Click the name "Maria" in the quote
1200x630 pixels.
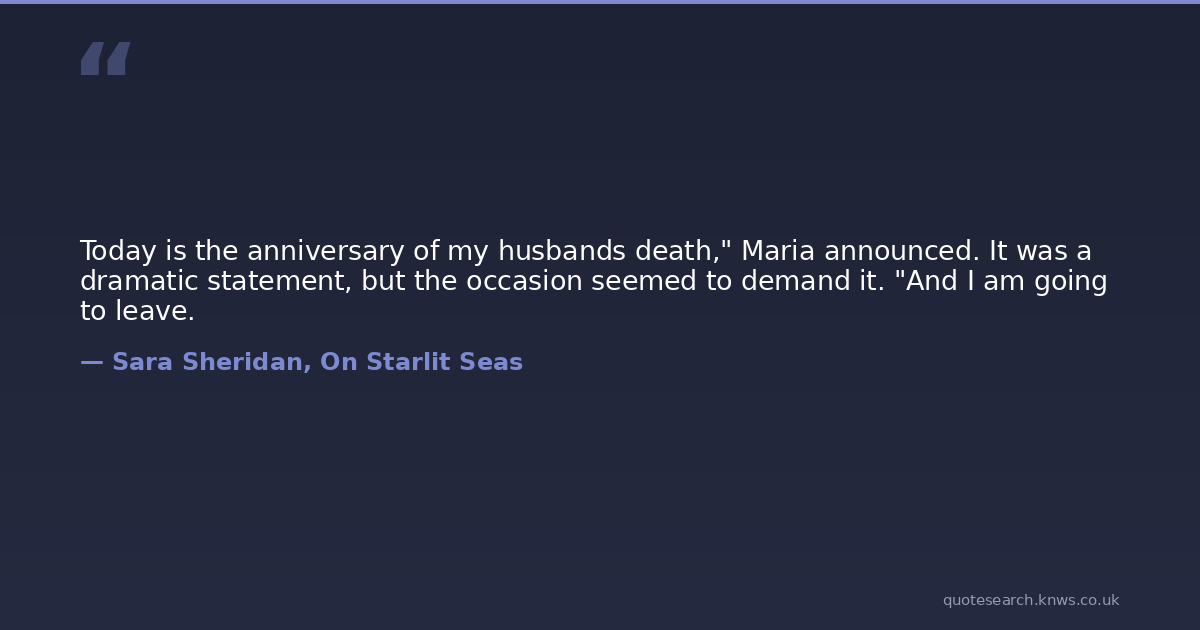pyautogui.click(x=778, y=251)
